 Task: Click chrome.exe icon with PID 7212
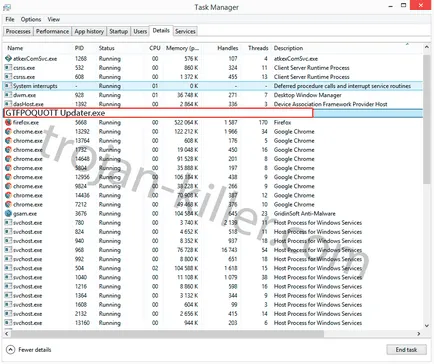(8, 204)
